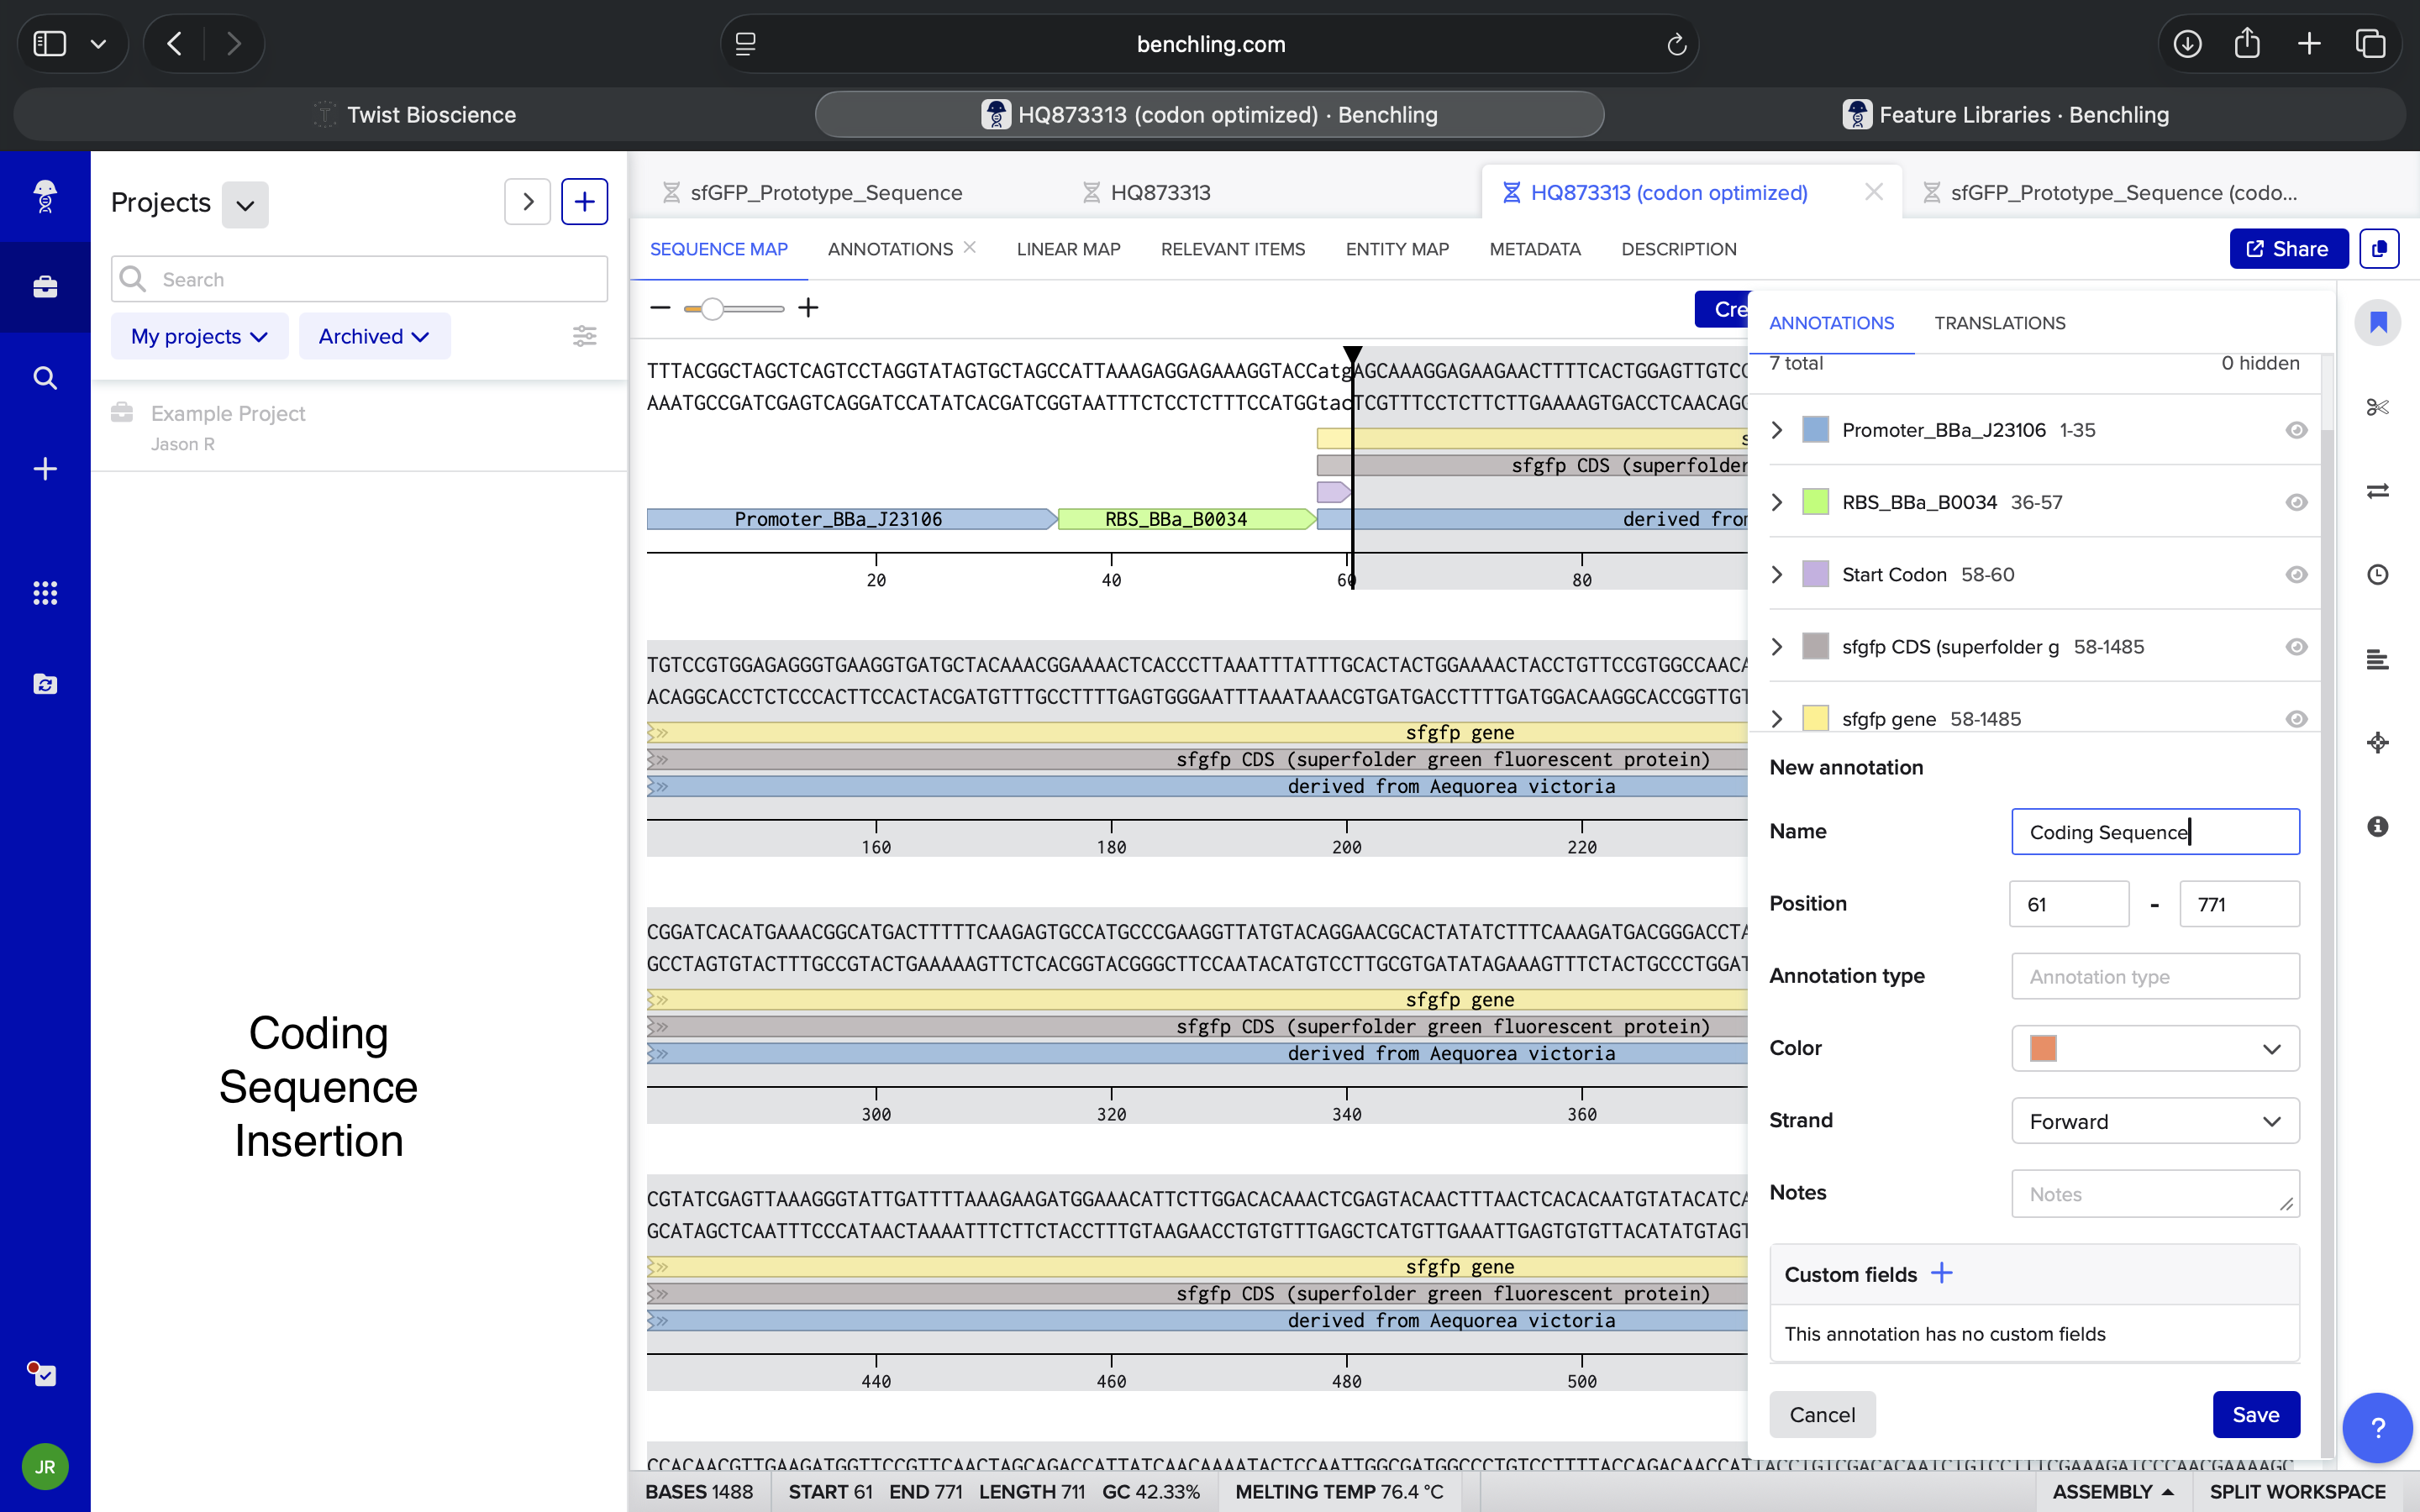Toggle the bookmark icon near Share button
This screenshot has width=2420, height=1512.
2377,322
